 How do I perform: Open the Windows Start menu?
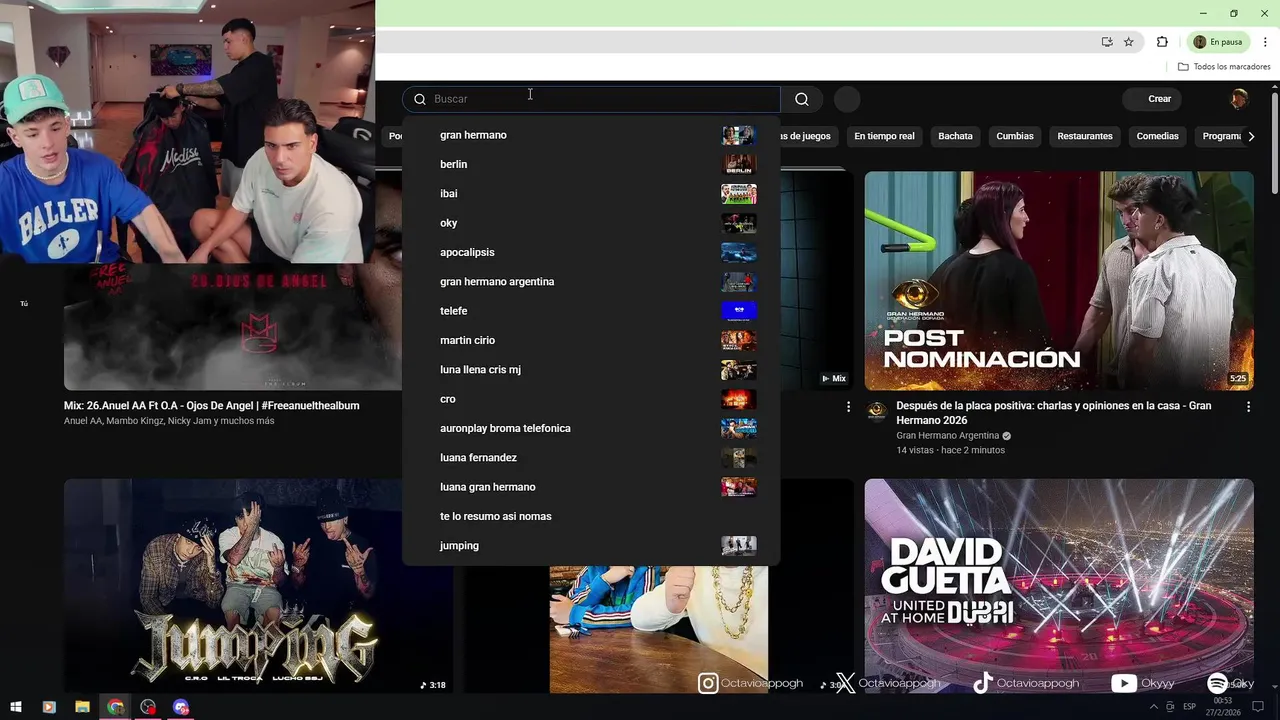pos(16,707)
